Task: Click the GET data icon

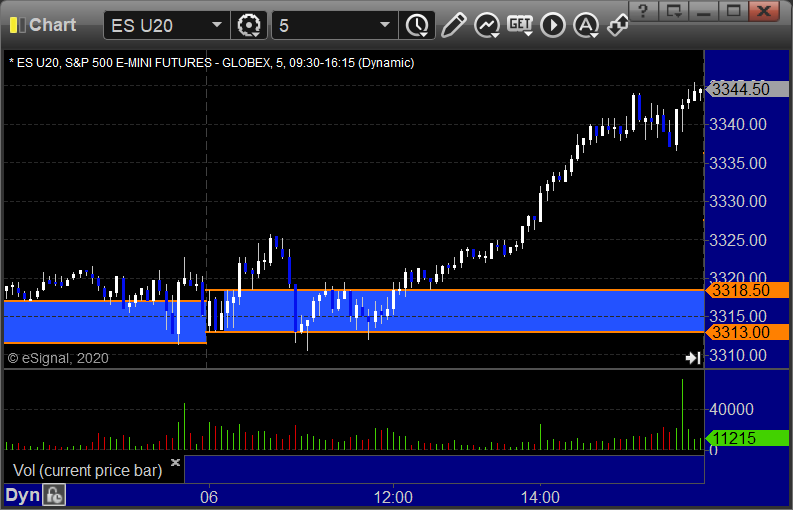Action: 520,25
